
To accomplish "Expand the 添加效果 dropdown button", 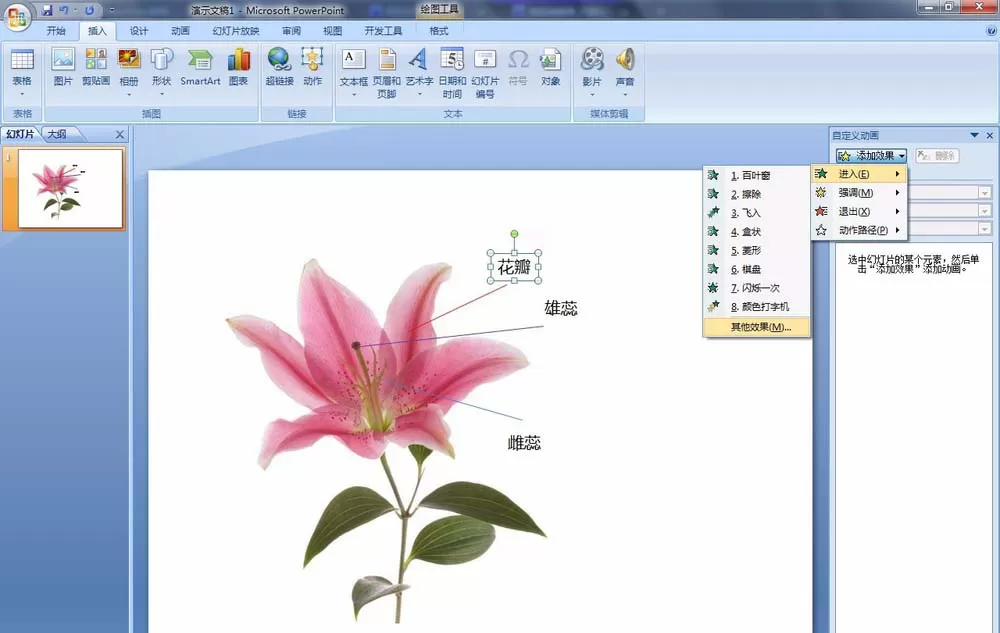I will point(871,156).
